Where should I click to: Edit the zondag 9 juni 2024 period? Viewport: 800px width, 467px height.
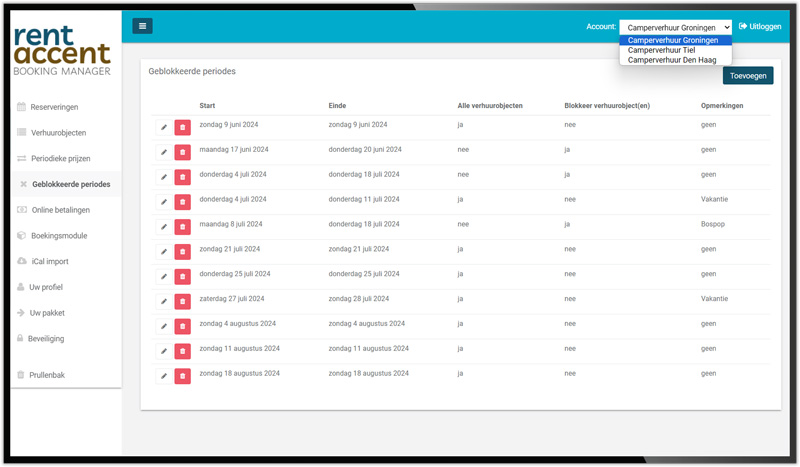click(164, 128)
